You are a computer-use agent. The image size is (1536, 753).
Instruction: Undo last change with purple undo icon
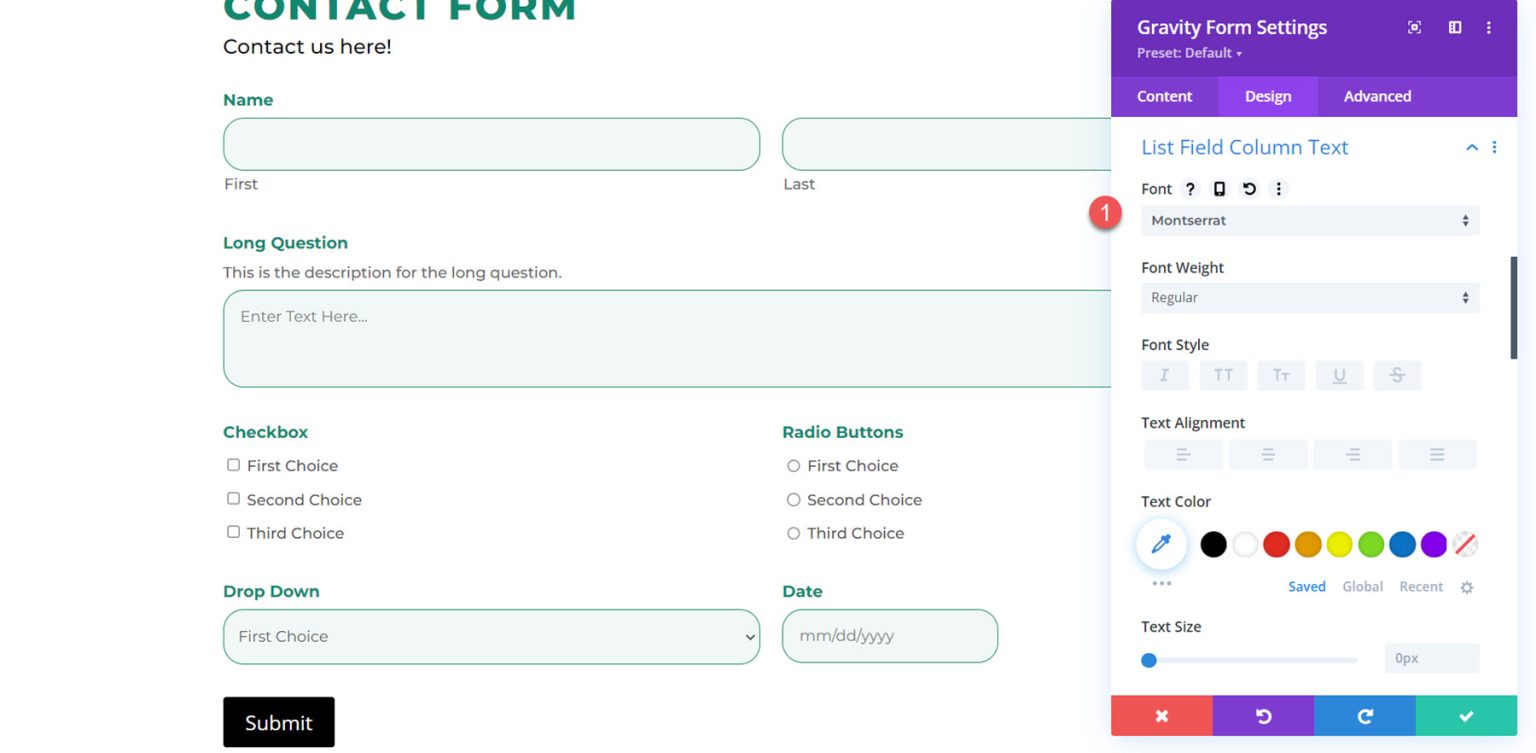point(1263,716)
